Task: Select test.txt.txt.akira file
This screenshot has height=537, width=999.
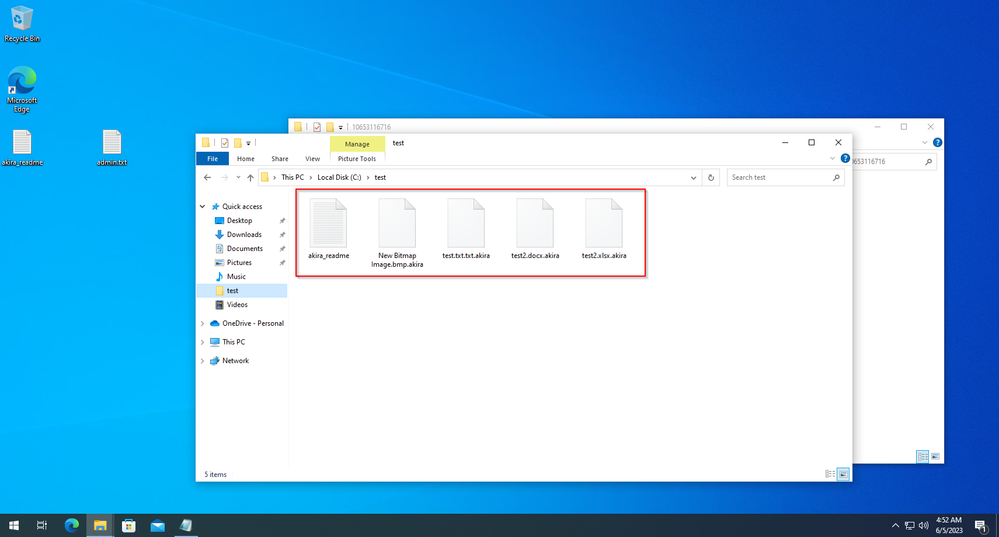Action: pos(466,229)
